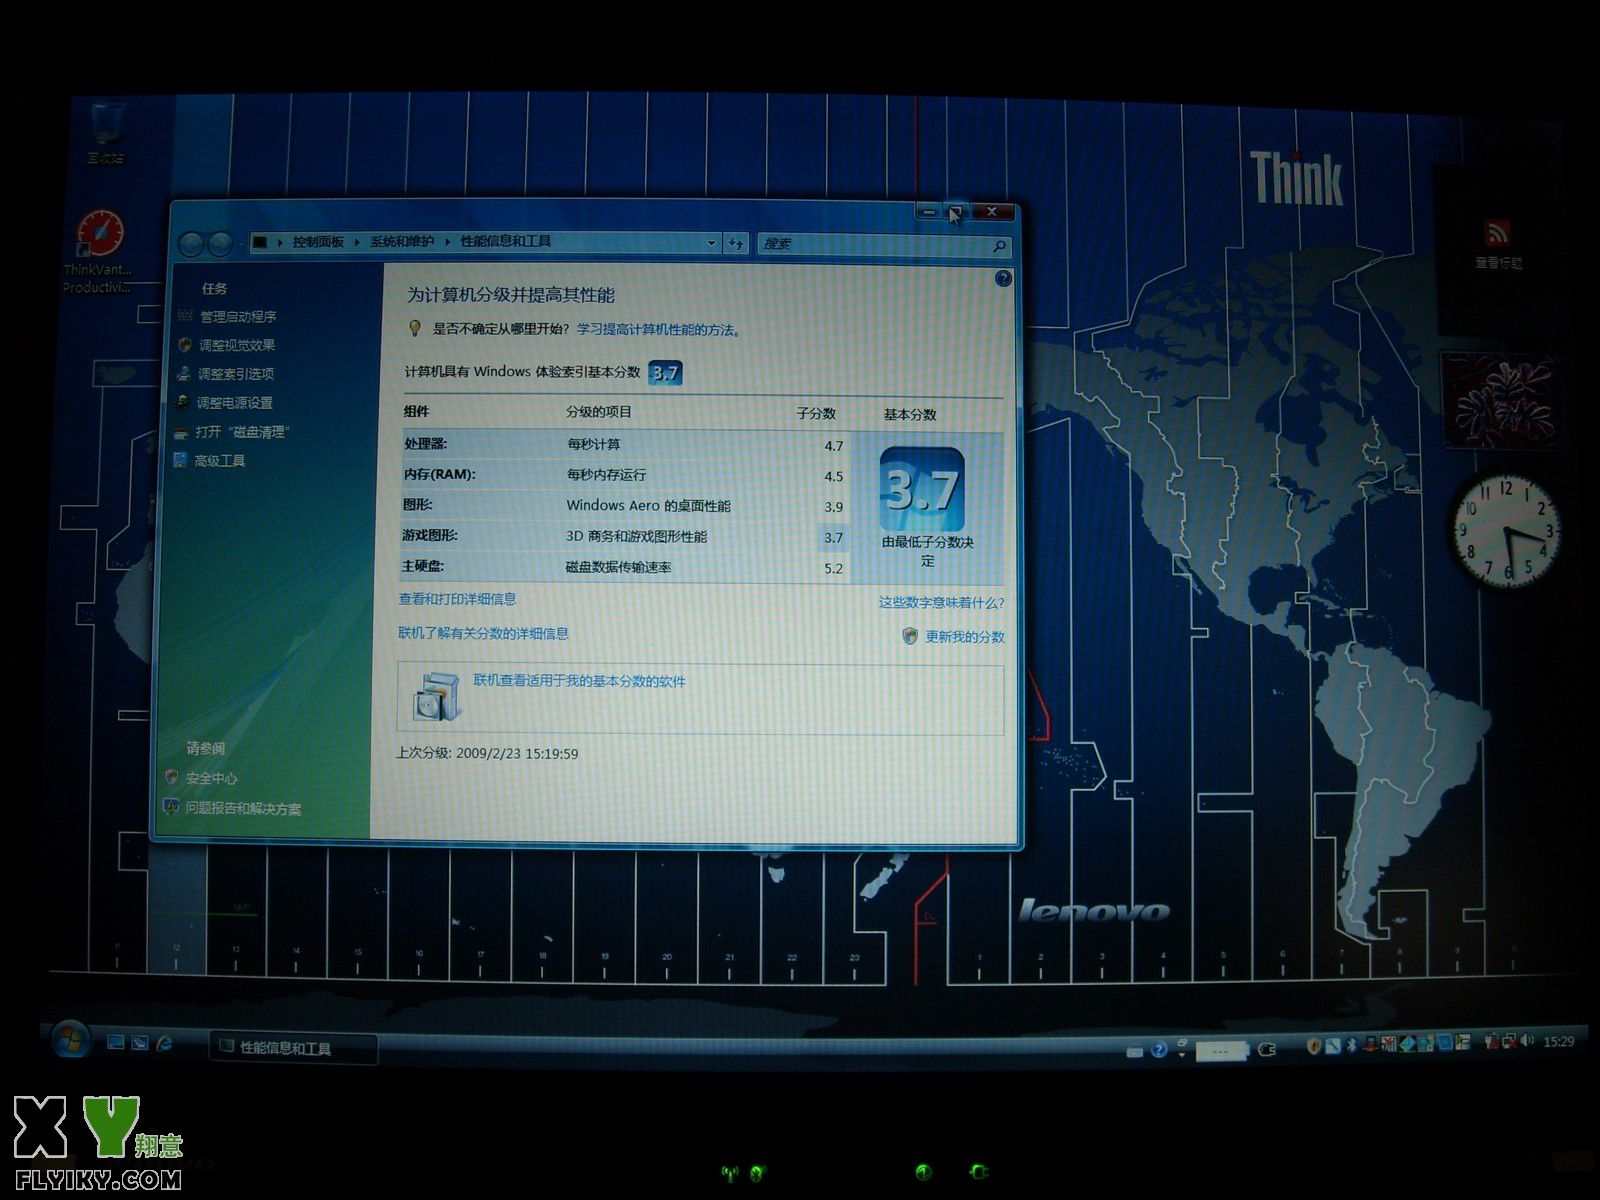Viewport: 1600px width, 1200px height.
Task: Click the 3.7 base score badge
Action: (665, 372)
